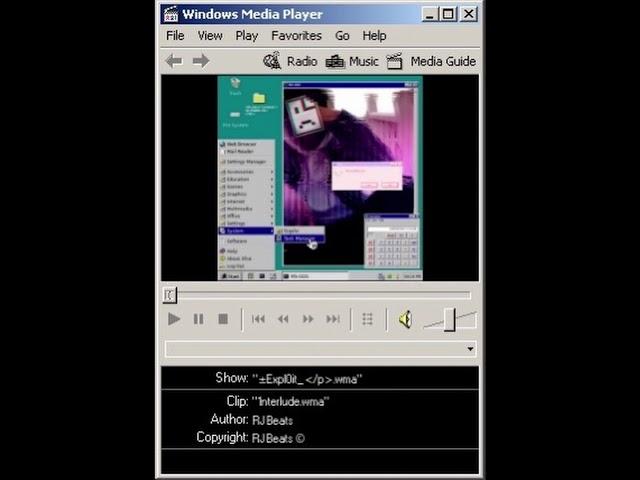Skip to the next track

pos(333,319)
